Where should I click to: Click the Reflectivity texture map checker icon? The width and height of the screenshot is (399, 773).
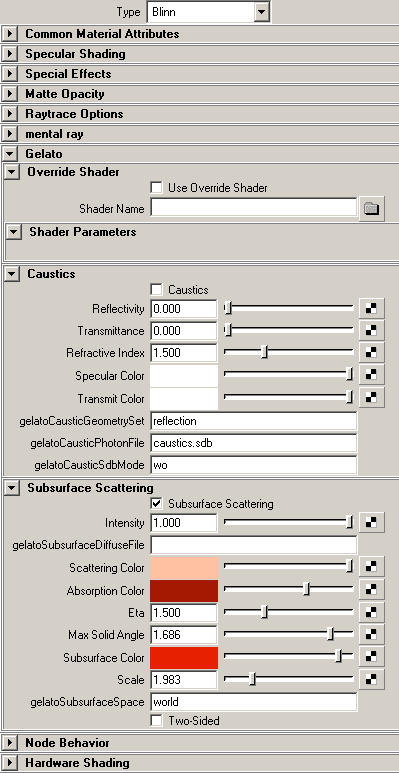point(371,309)
